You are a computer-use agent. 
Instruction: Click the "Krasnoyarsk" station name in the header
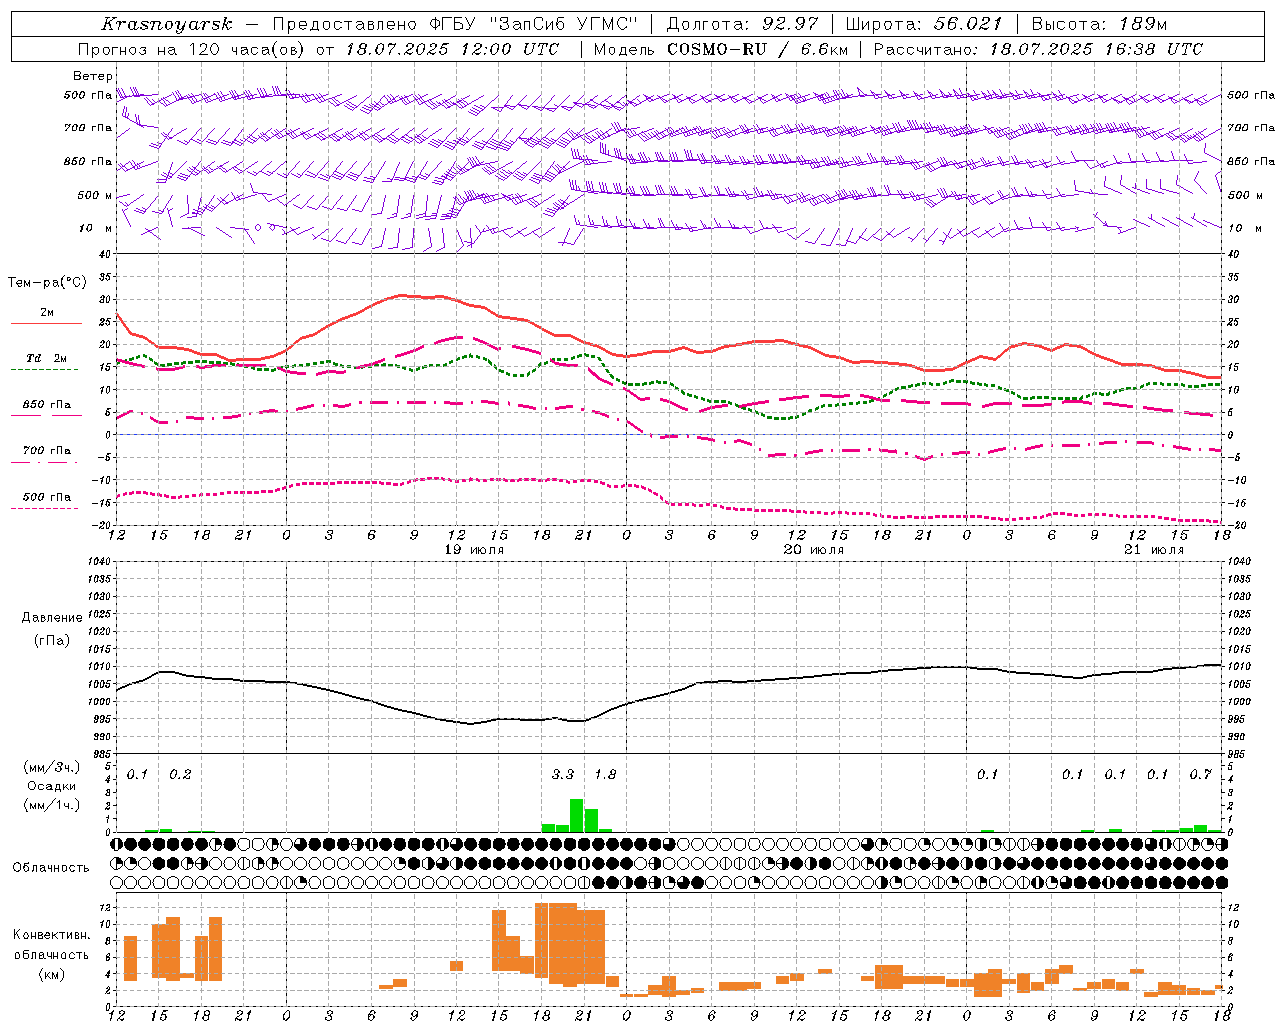[167, 24]
